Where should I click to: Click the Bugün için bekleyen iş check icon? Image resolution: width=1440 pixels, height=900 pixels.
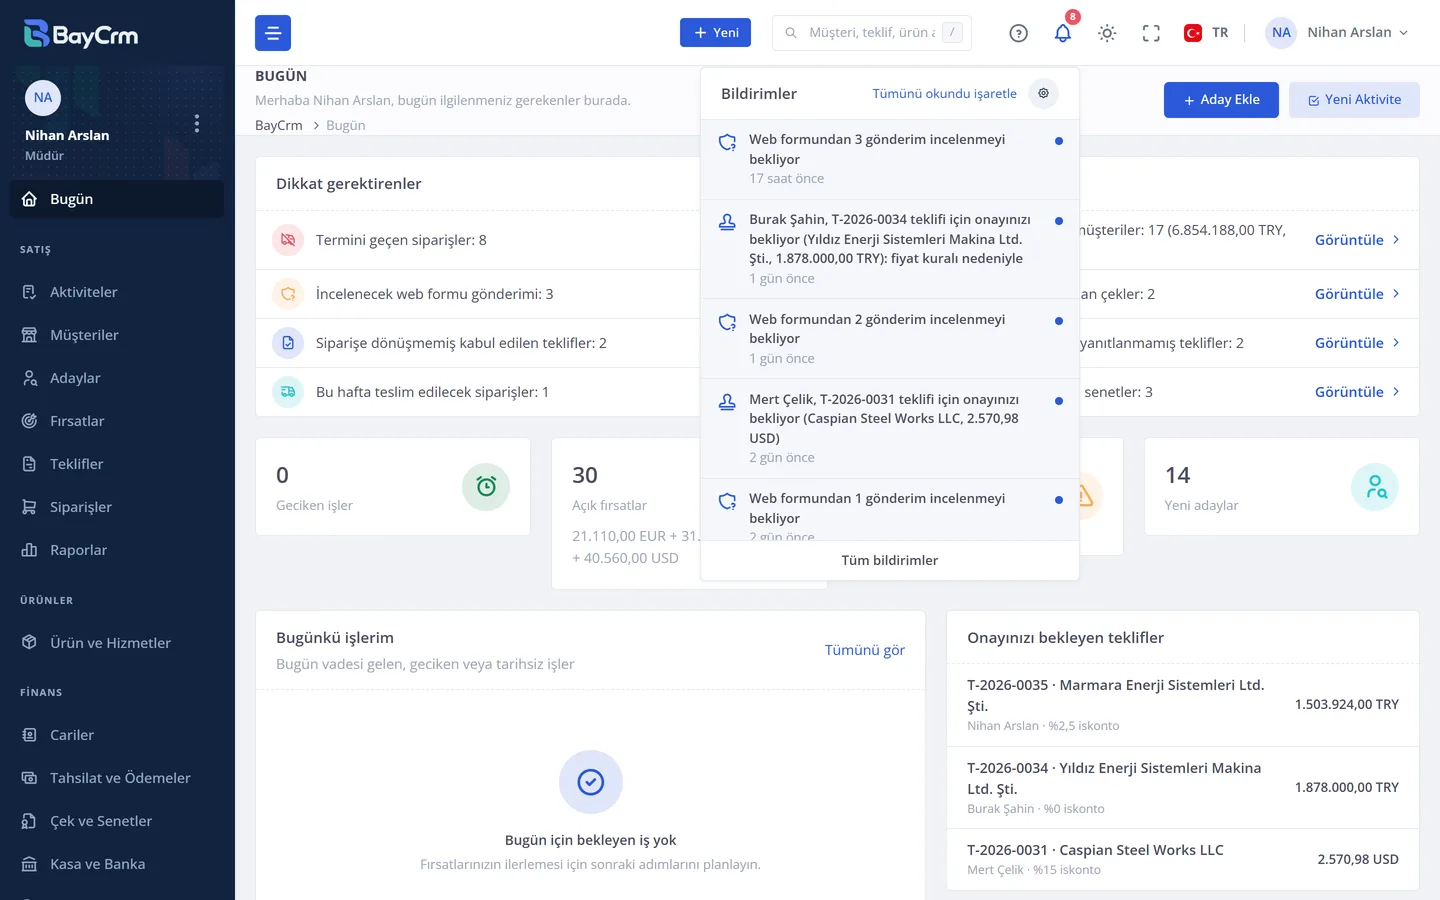pyautogui.click(x=591, y=782)
